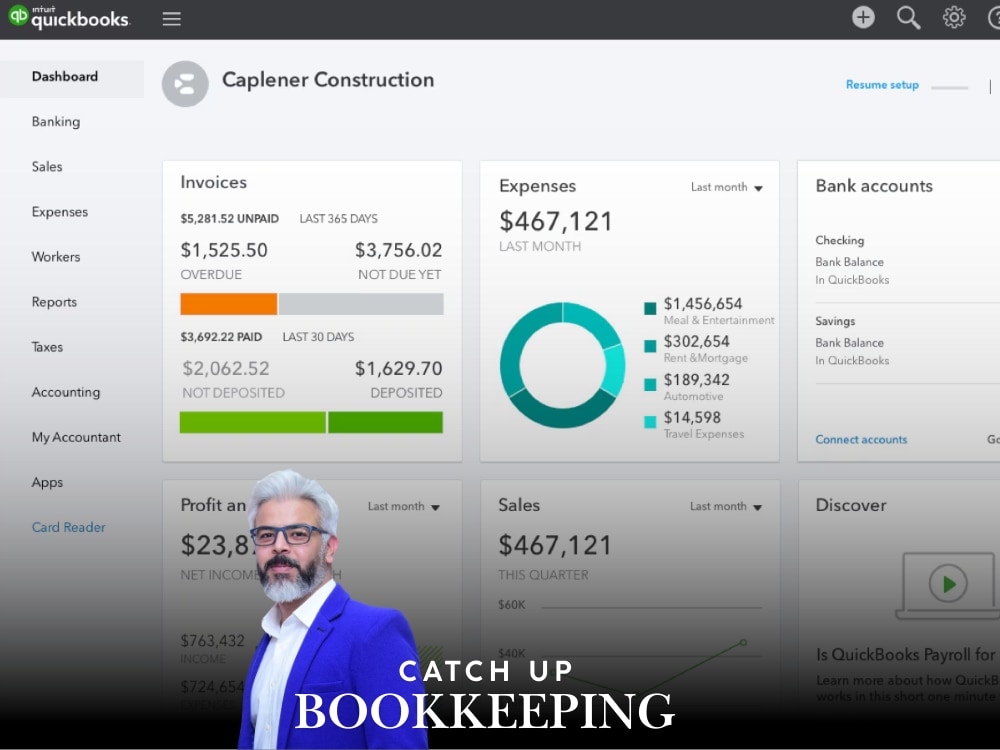Click the $1,525.50 overdue amount
The width and height of the screenshot is (1000, 750).
click(x=224, y=250)
